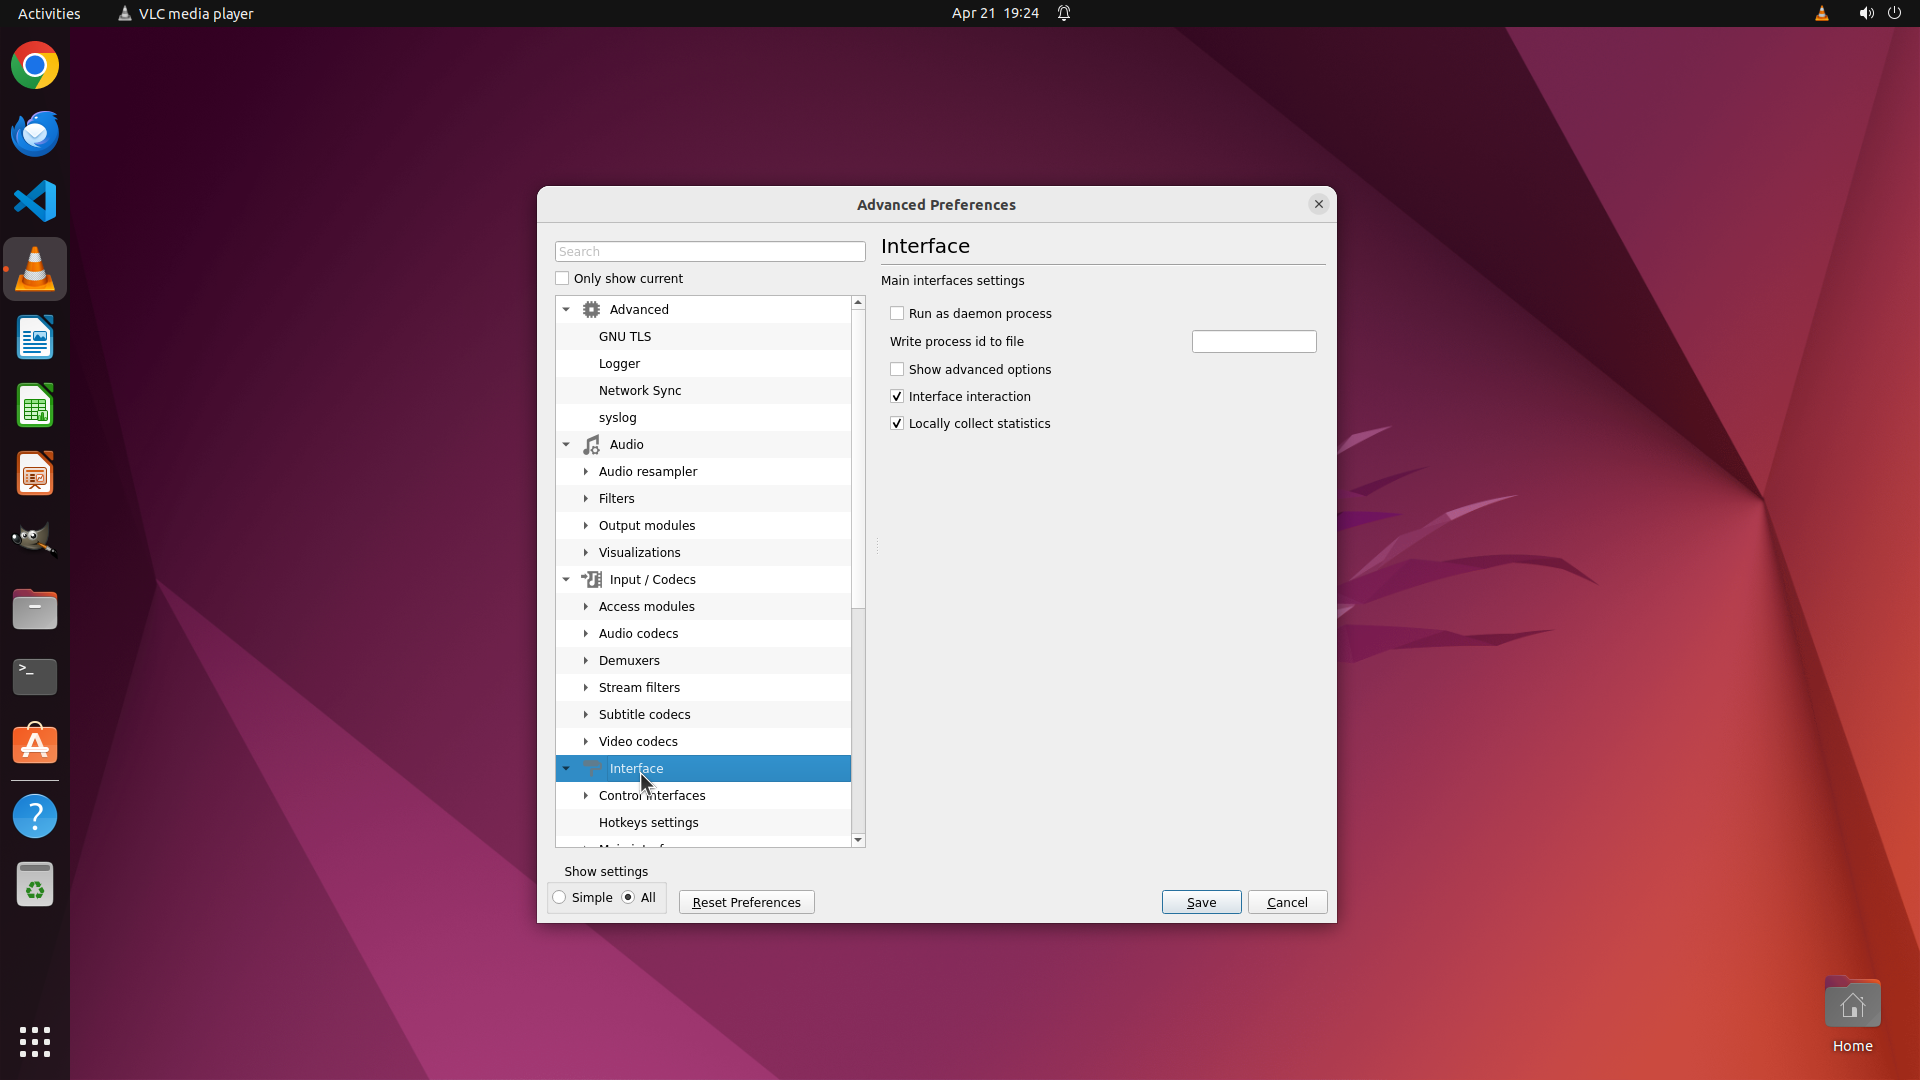Uncheck Locally collect statistics

897,424
